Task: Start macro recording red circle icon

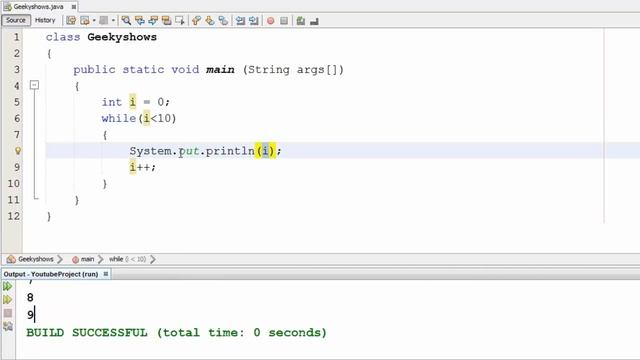Action: click(x=270, y=21)
